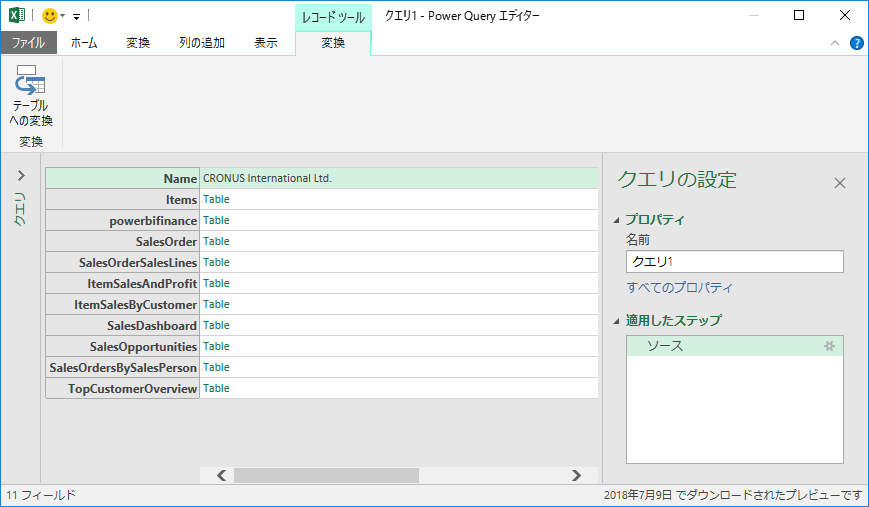Select the ソース applied step

pyautogui.click(x=735, y=346)
